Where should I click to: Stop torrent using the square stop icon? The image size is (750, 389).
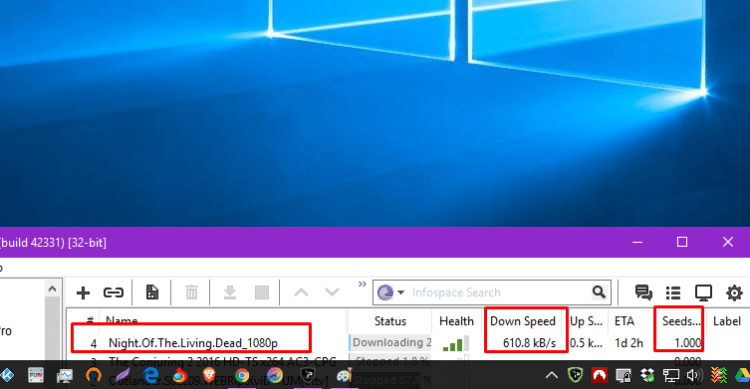click(262, 292)
